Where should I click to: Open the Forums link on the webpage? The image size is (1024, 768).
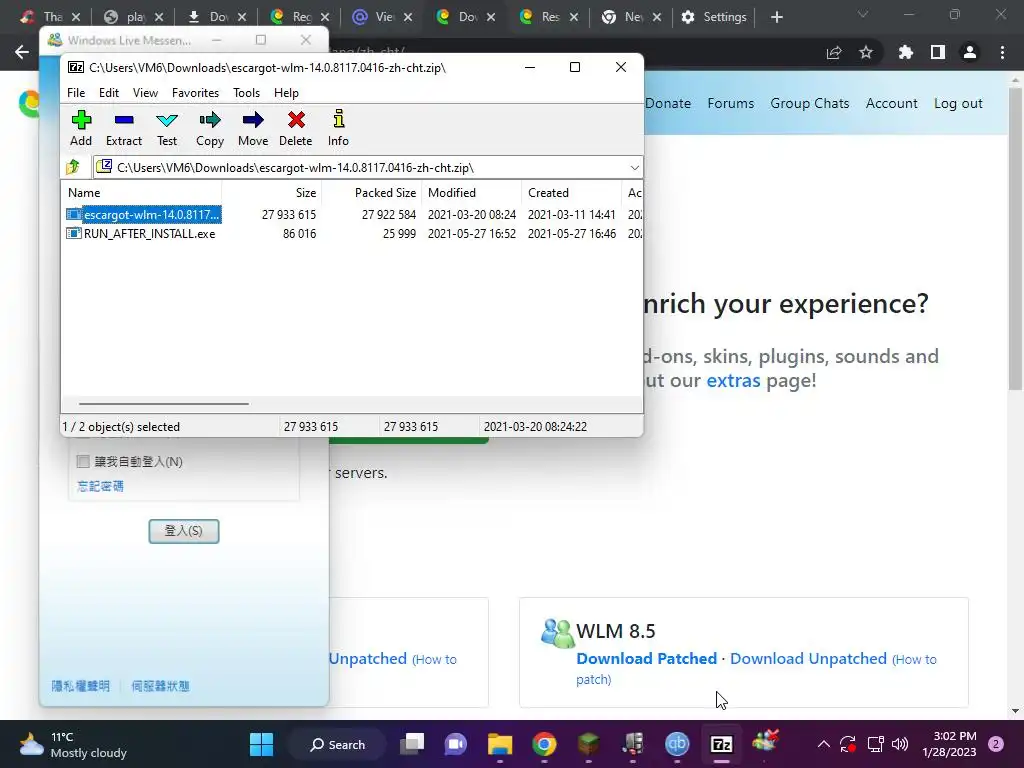click(731, 103)
